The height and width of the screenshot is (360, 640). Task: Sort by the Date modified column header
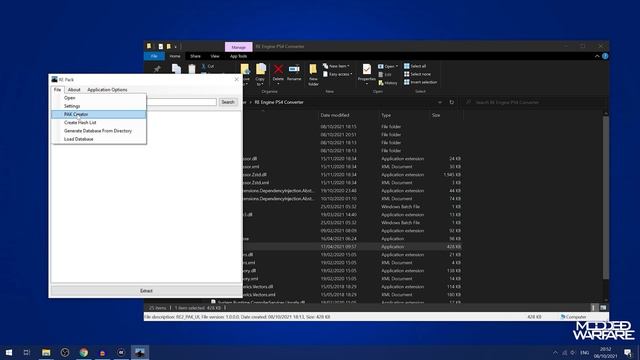(335, 115)
